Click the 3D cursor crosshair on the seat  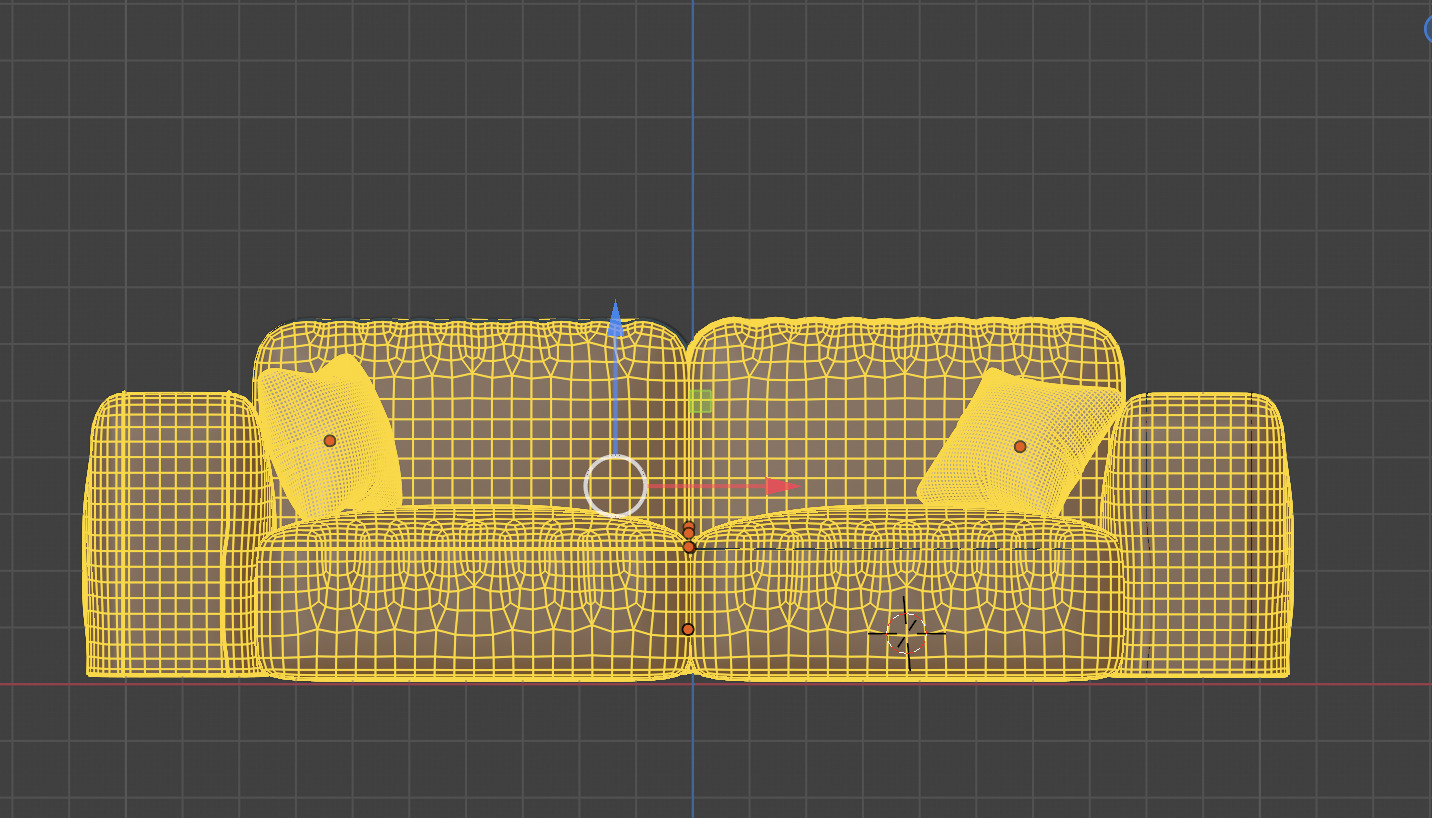click(x=906, y=632)
